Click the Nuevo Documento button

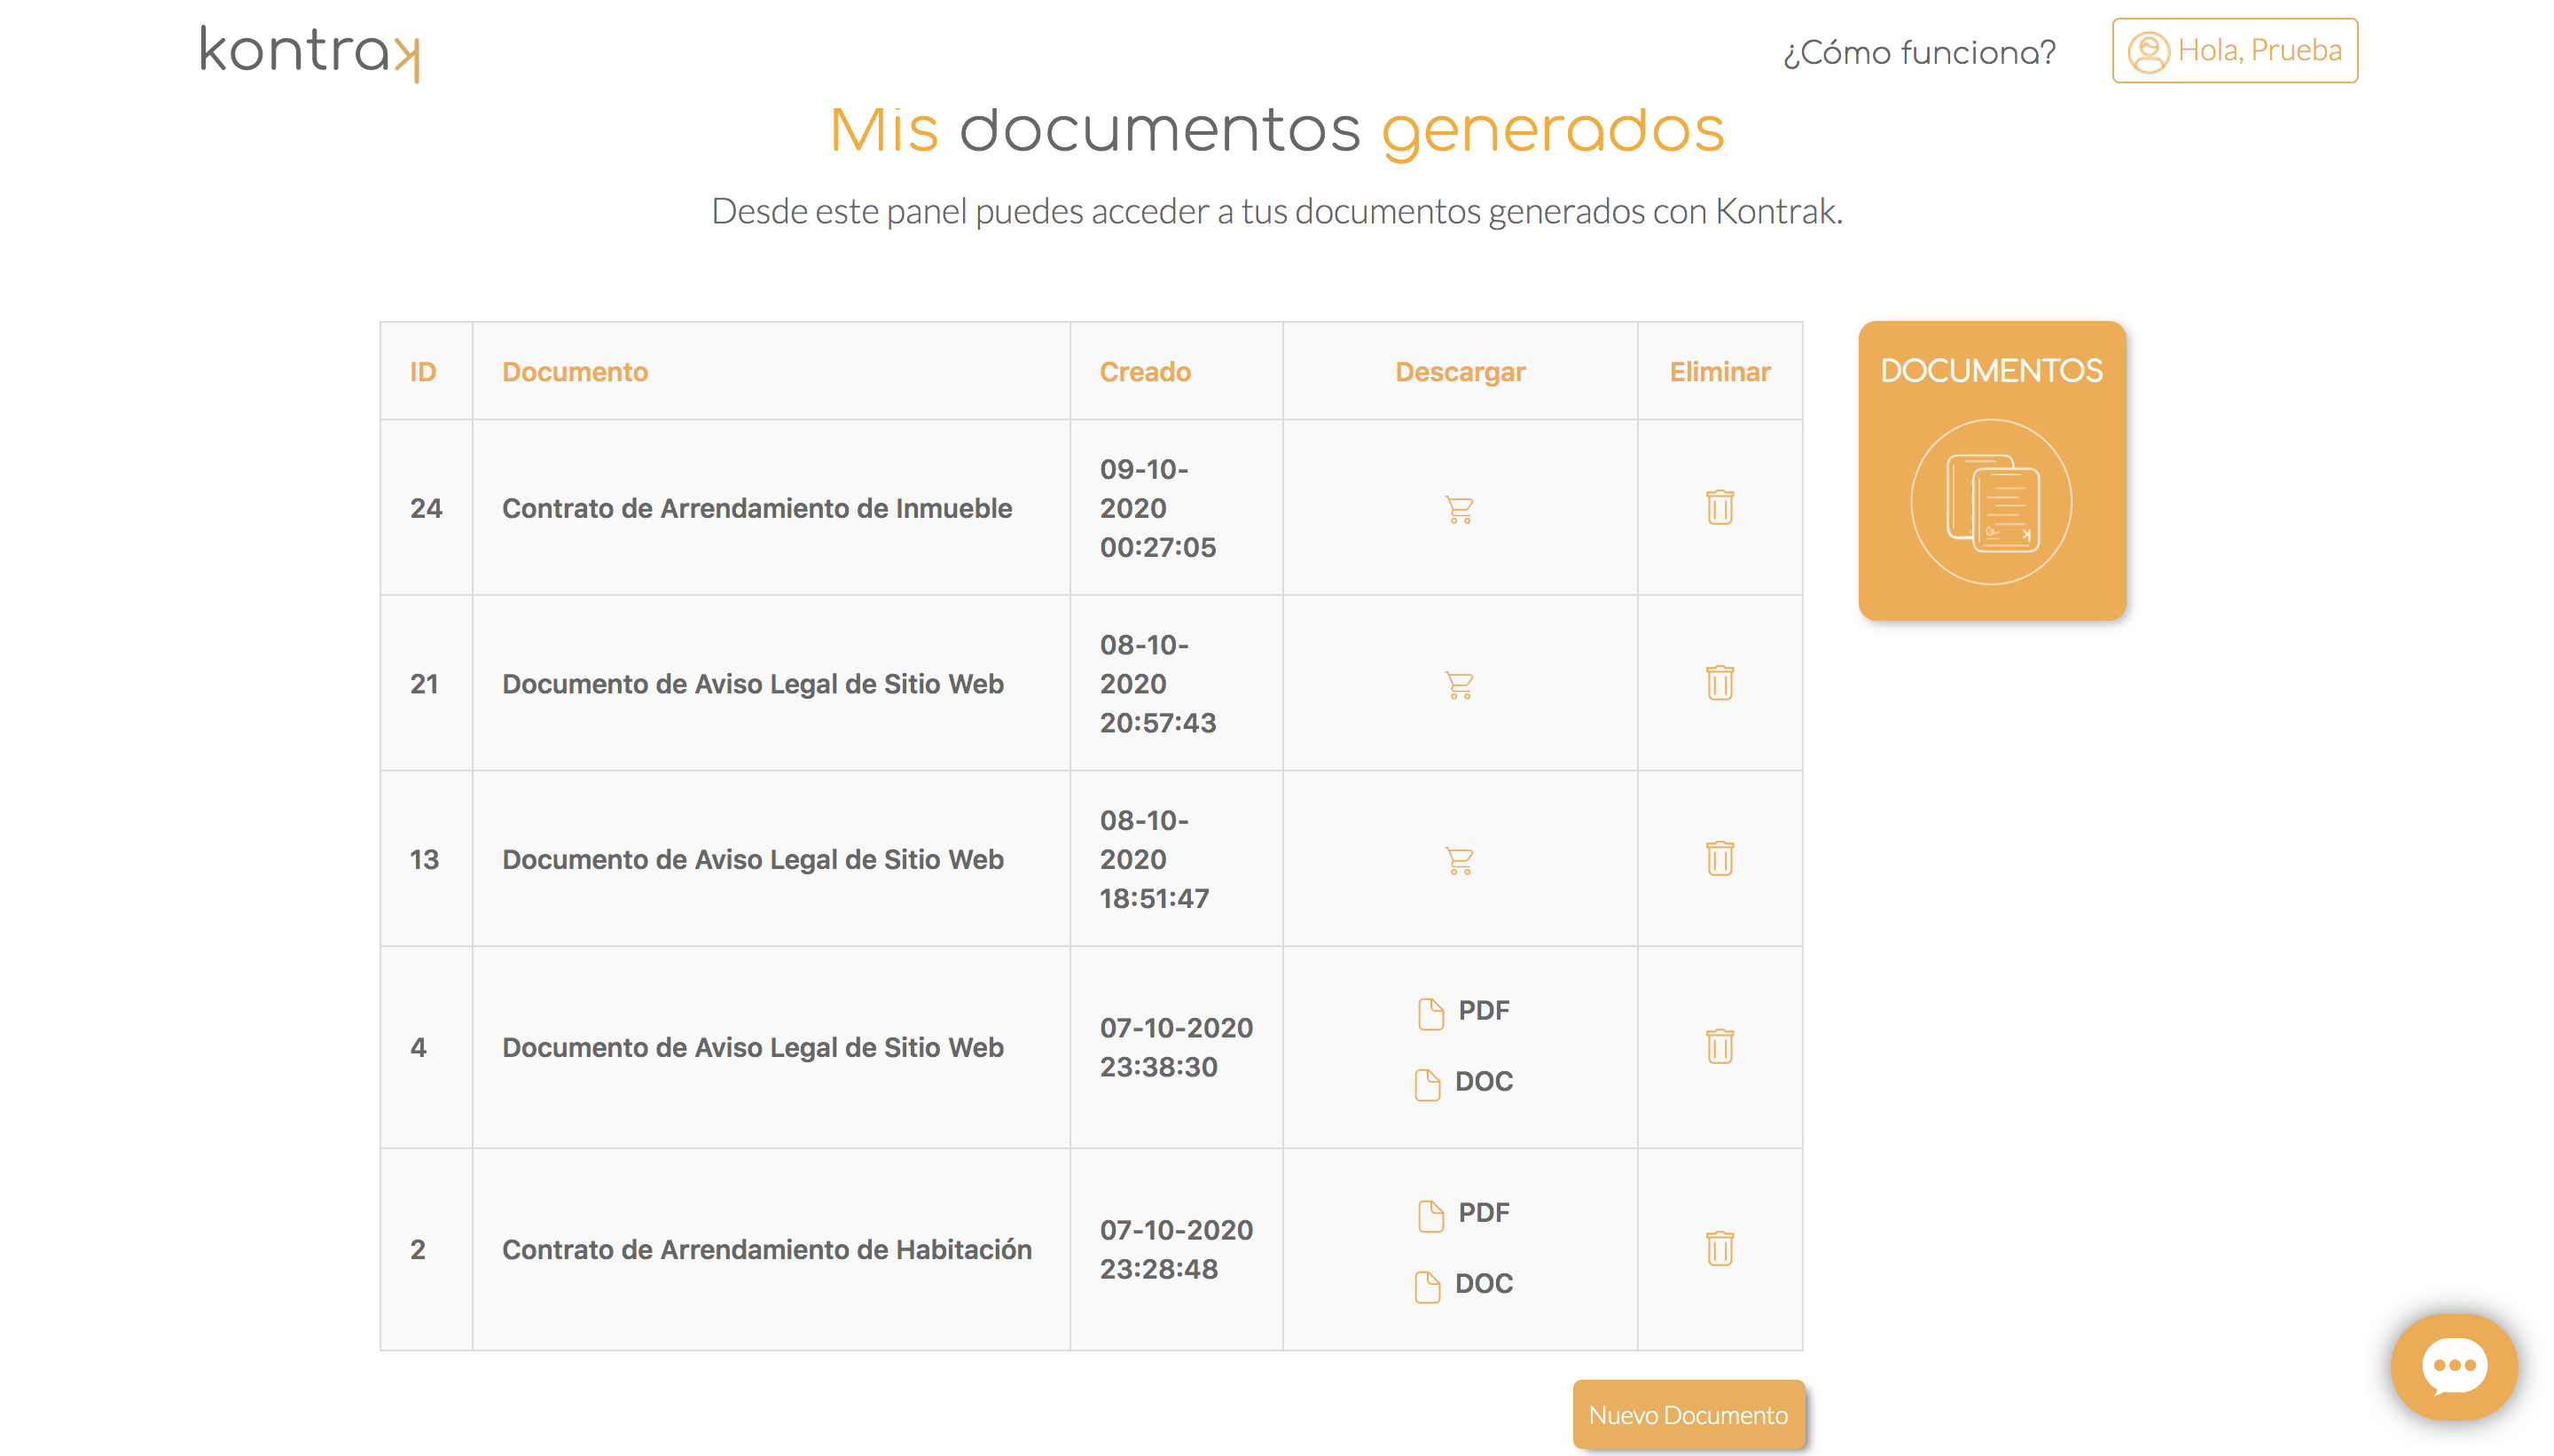(x=1687, y=1415)
